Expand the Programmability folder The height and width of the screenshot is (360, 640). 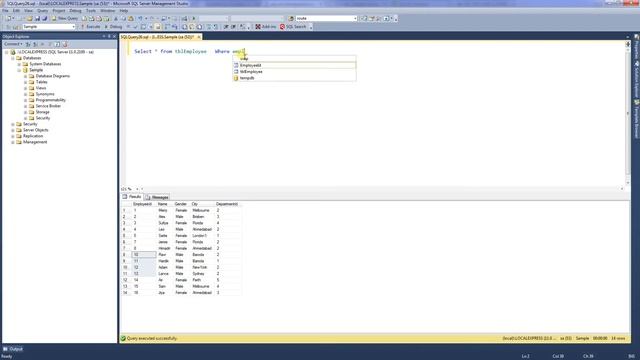[25, 100]
